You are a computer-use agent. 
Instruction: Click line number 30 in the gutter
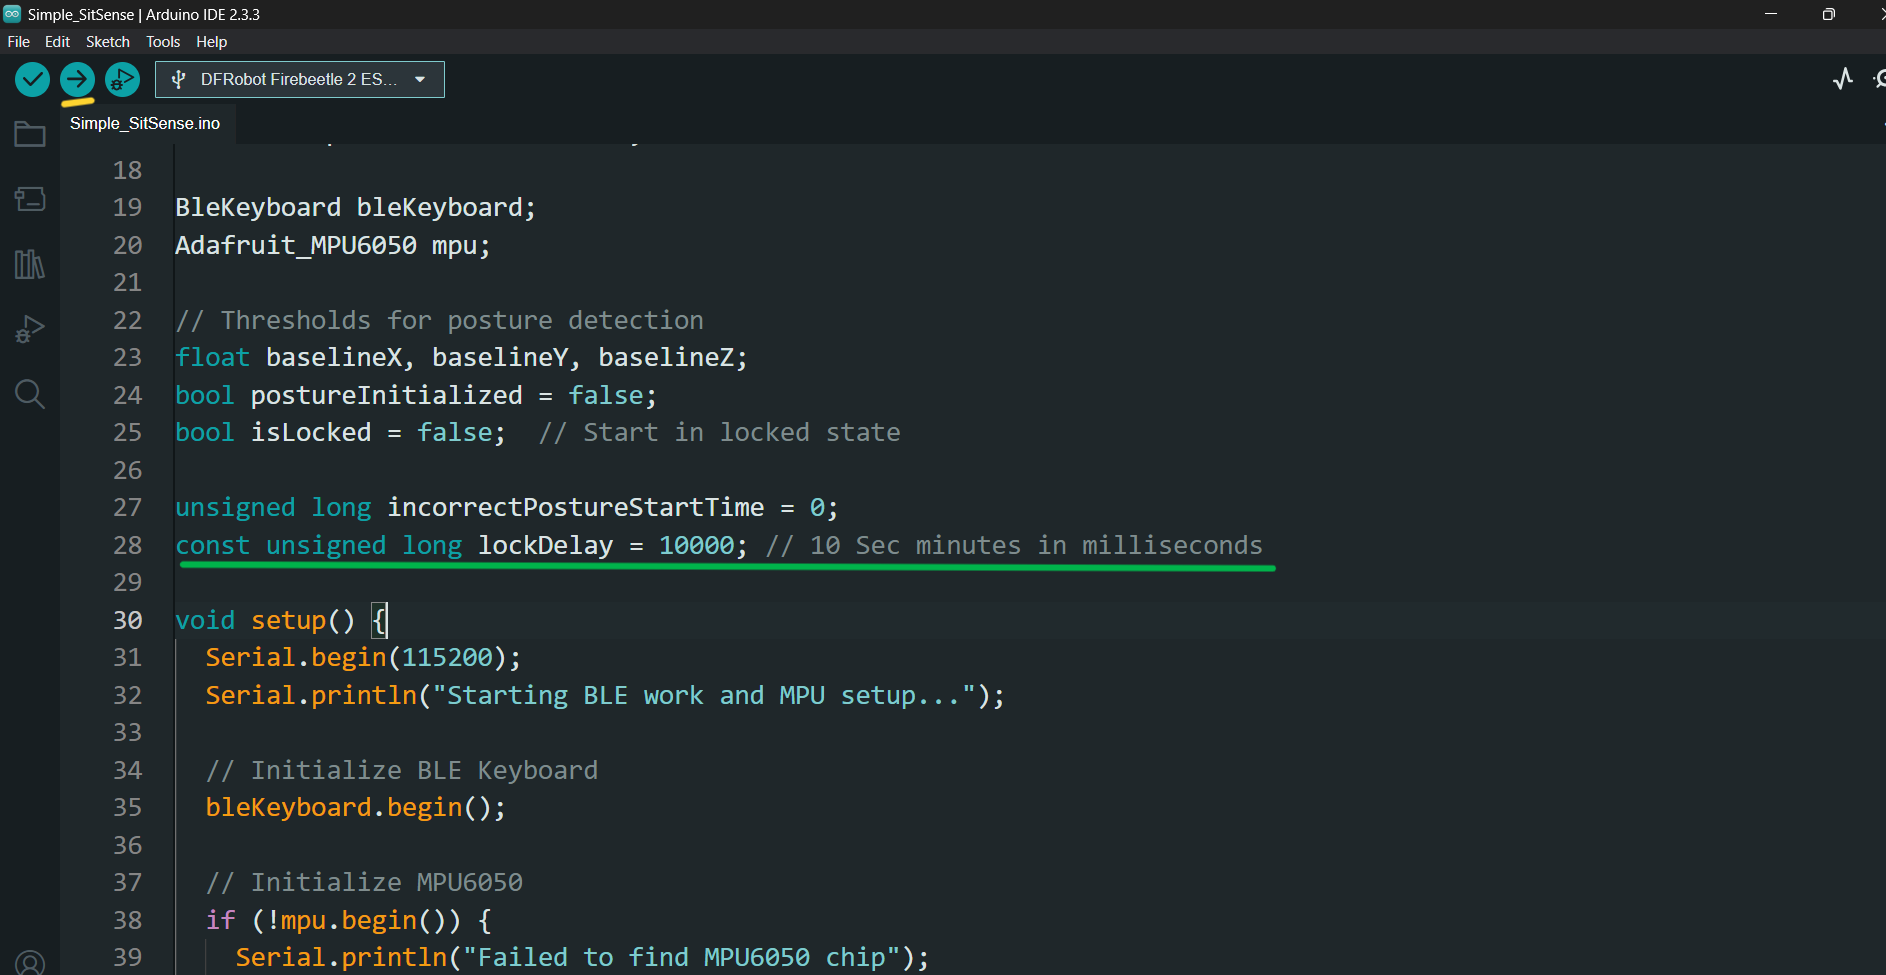coord(127,620)
